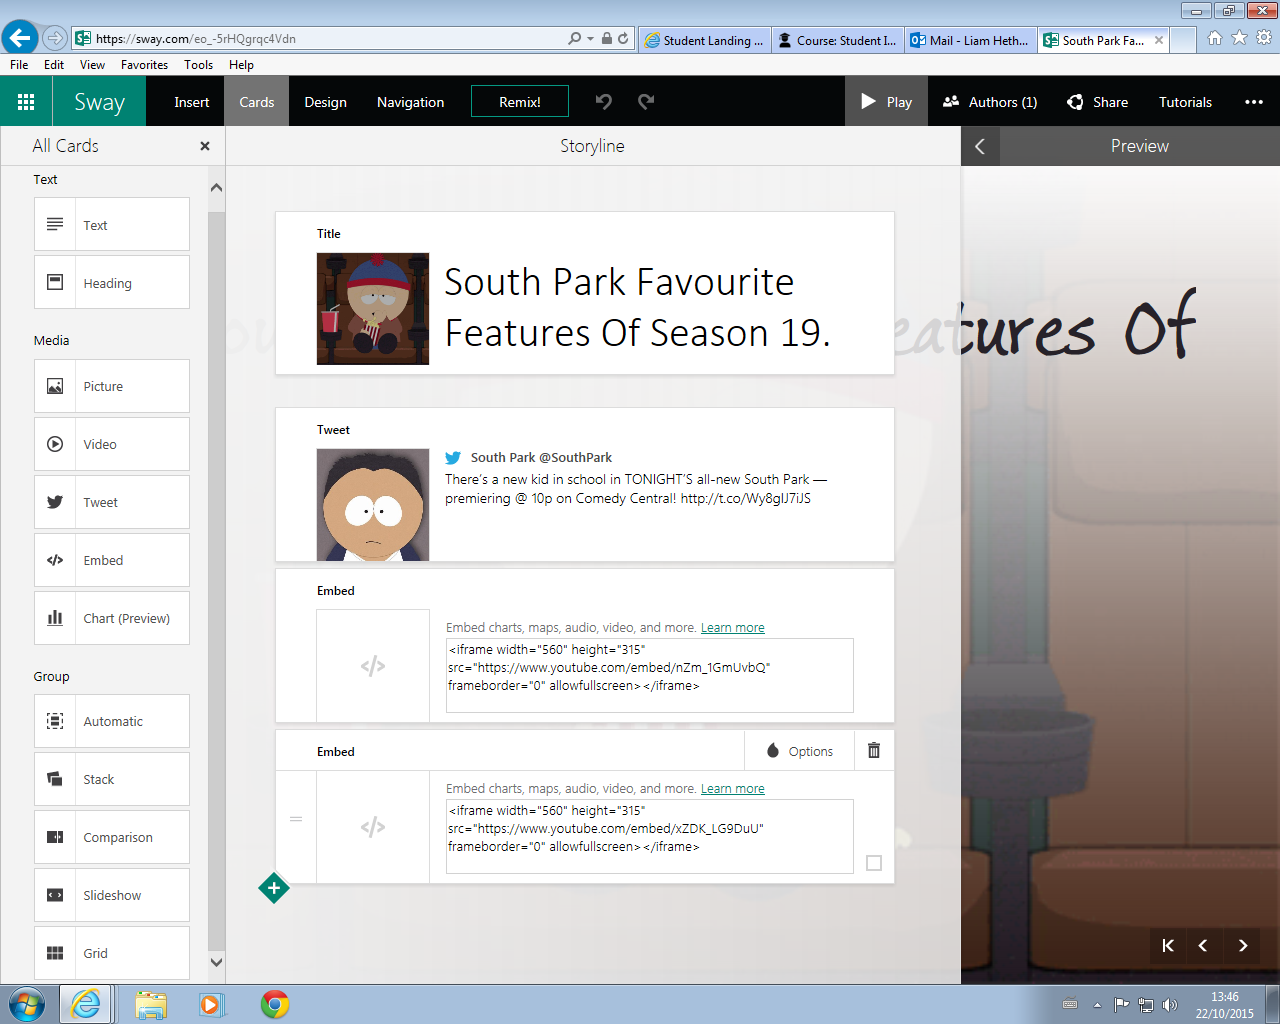Image resolution: width=1280 pixels, height=1024 pixels.
Task: Open the Tools menu
Action: pyautogui.click(x=198, y=65)
